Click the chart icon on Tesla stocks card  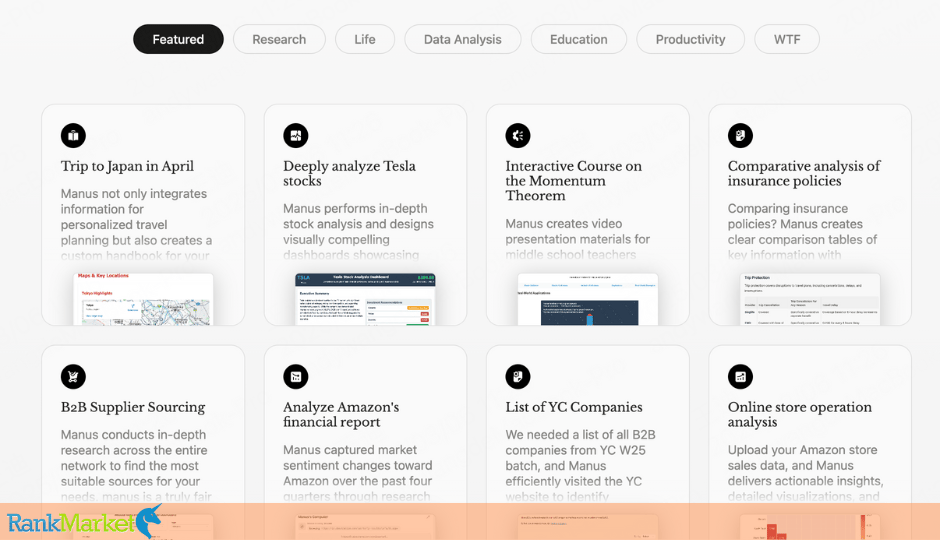[296, 135]
